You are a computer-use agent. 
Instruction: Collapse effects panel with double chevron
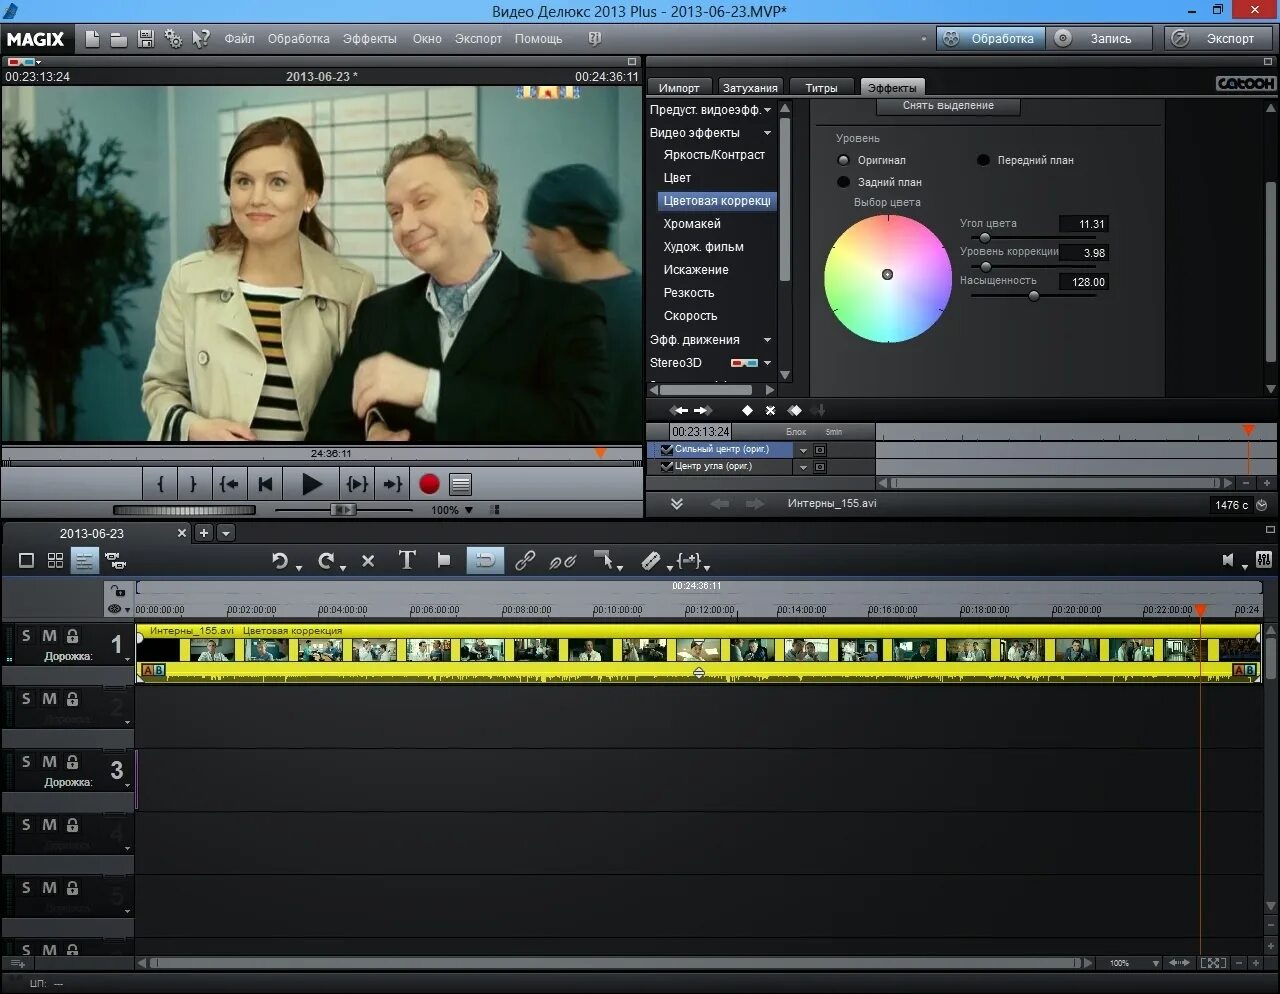point(677,504)
